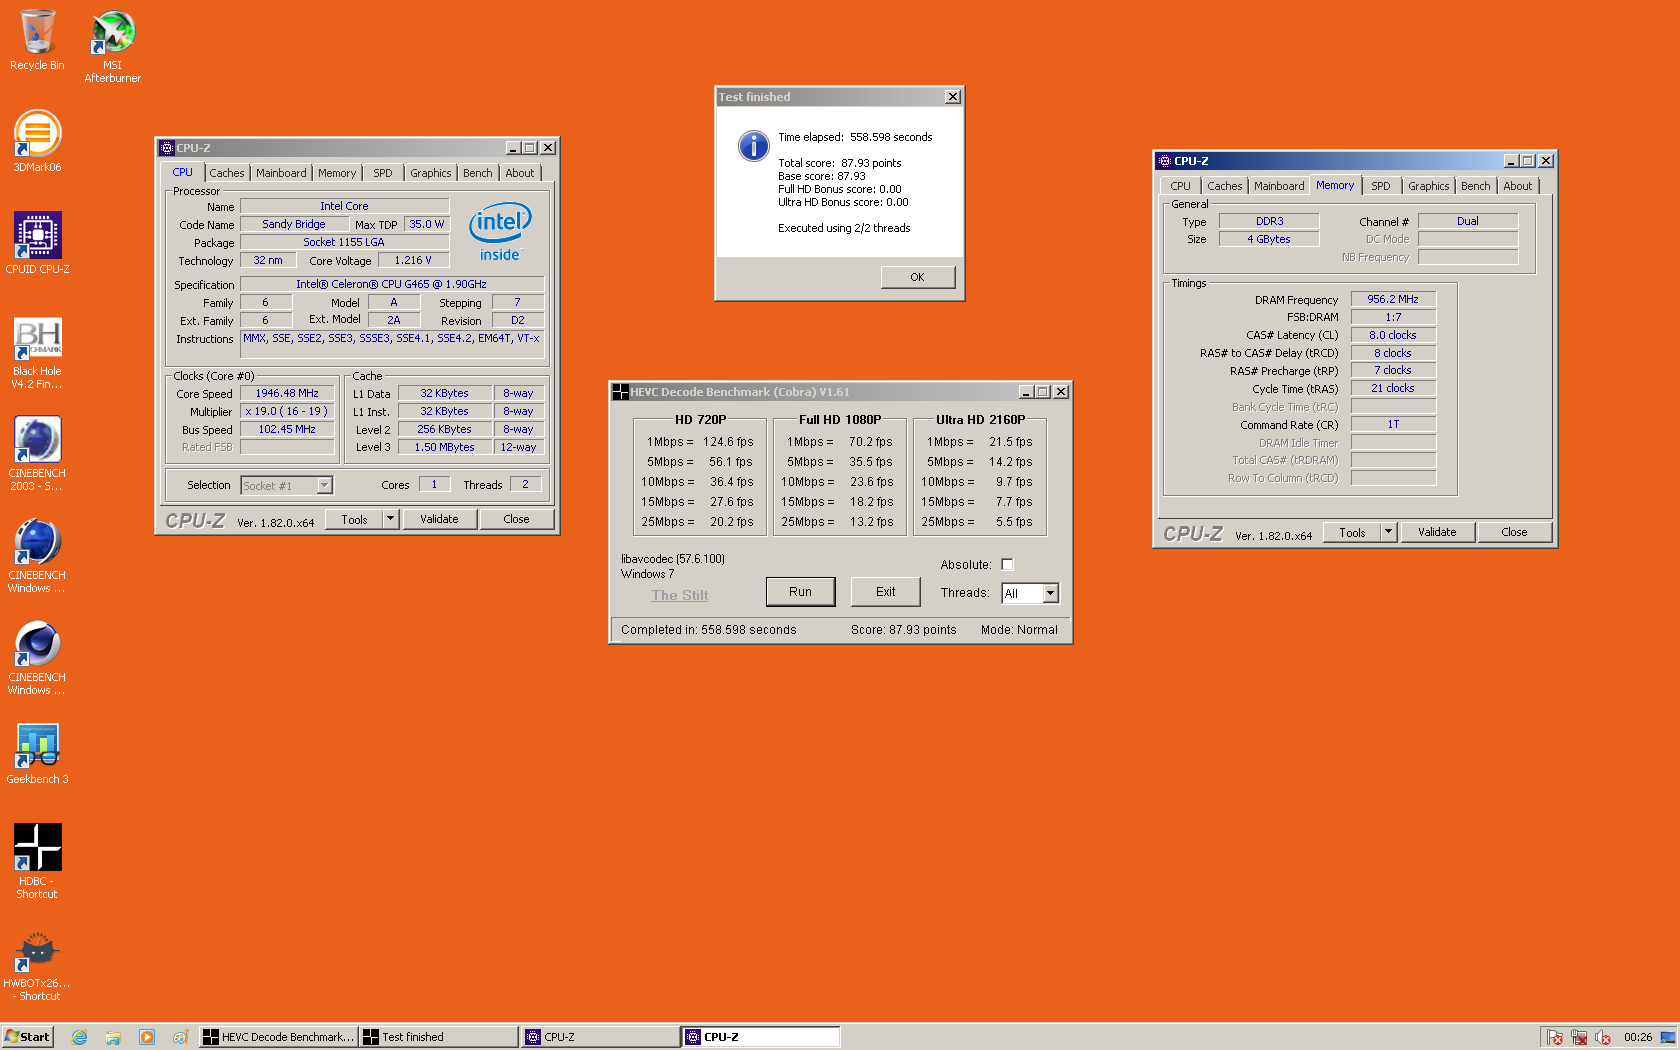Open Mainboard tab in left CPU-Z window
Image resolution: width=1680 pixels, height=1050 pixels.
point(281,173)
